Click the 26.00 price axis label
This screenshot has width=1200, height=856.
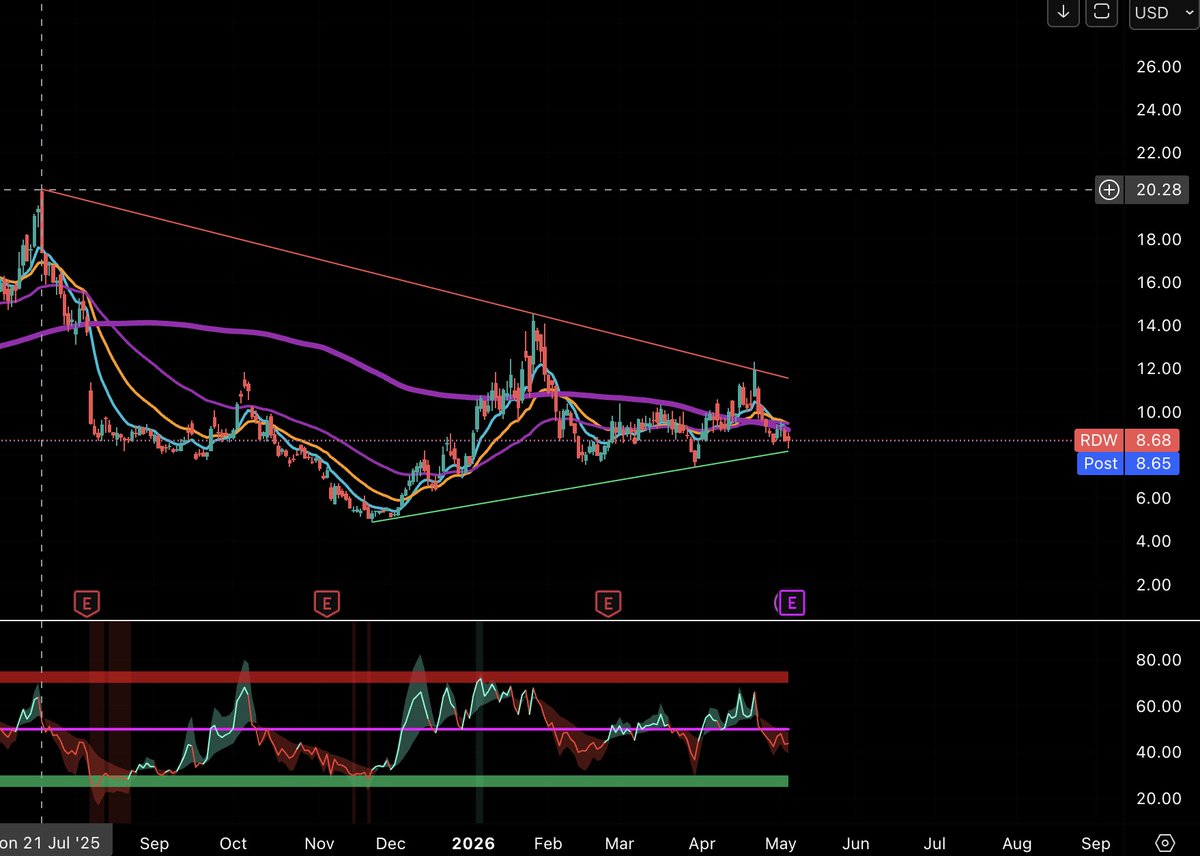point(1158,66)
